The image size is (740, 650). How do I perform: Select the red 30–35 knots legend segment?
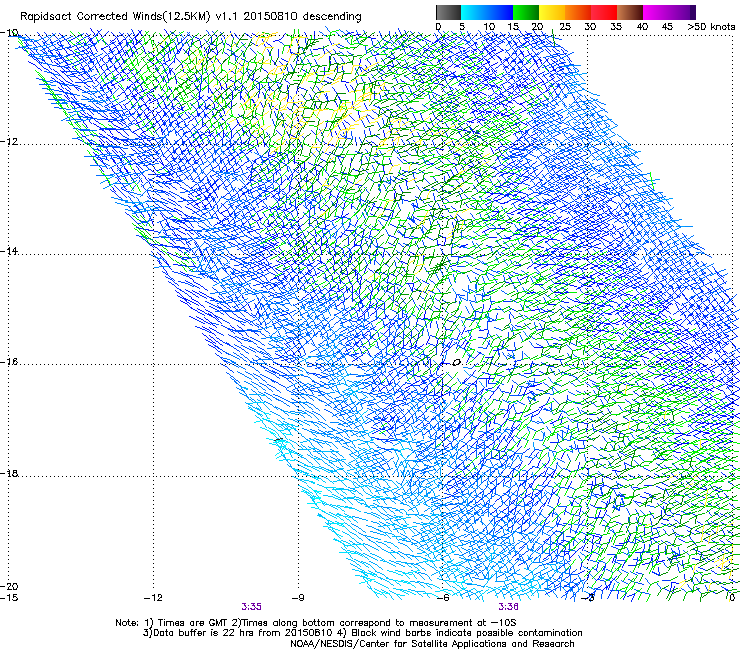604,12
